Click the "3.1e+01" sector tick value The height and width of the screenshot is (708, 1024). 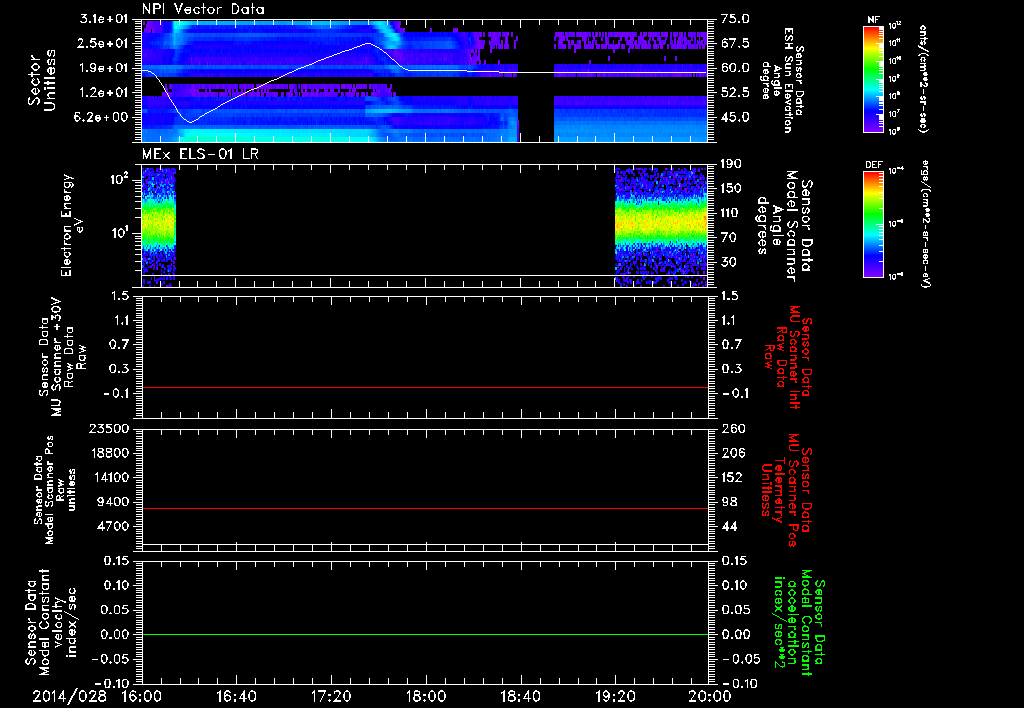pyautogui.click(x=105, y=19)
